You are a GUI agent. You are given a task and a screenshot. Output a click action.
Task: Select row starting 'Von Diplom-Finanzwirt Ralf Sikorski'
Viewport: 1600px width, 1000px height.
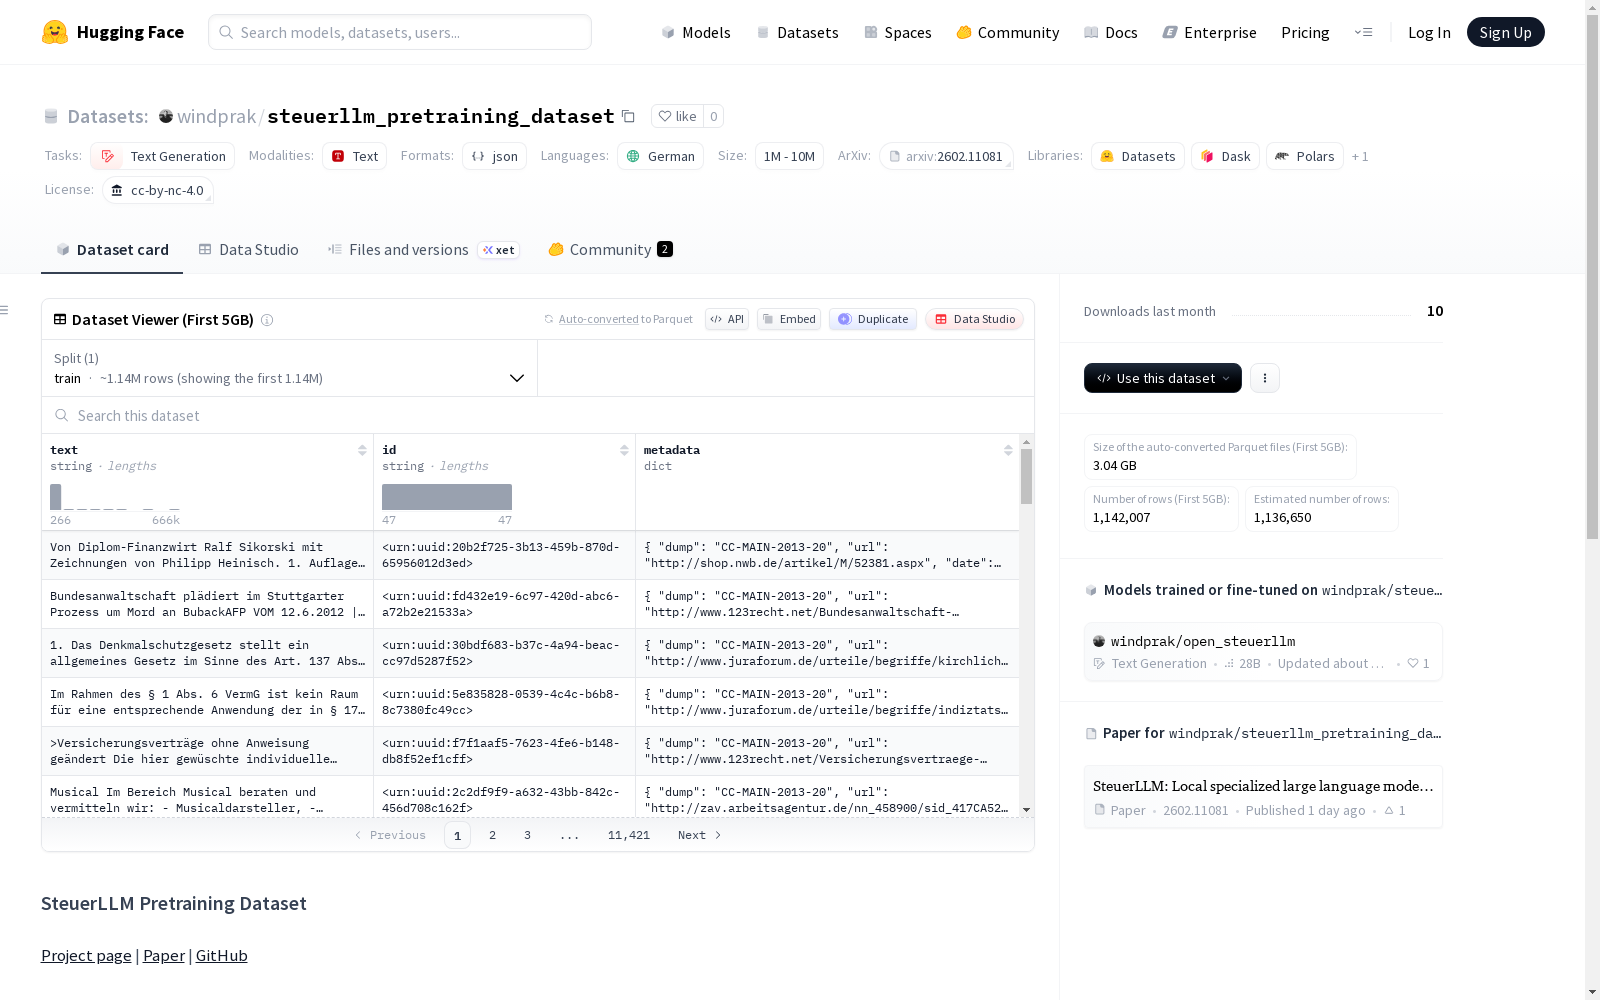pyautogui.click(x=530, y=555)
